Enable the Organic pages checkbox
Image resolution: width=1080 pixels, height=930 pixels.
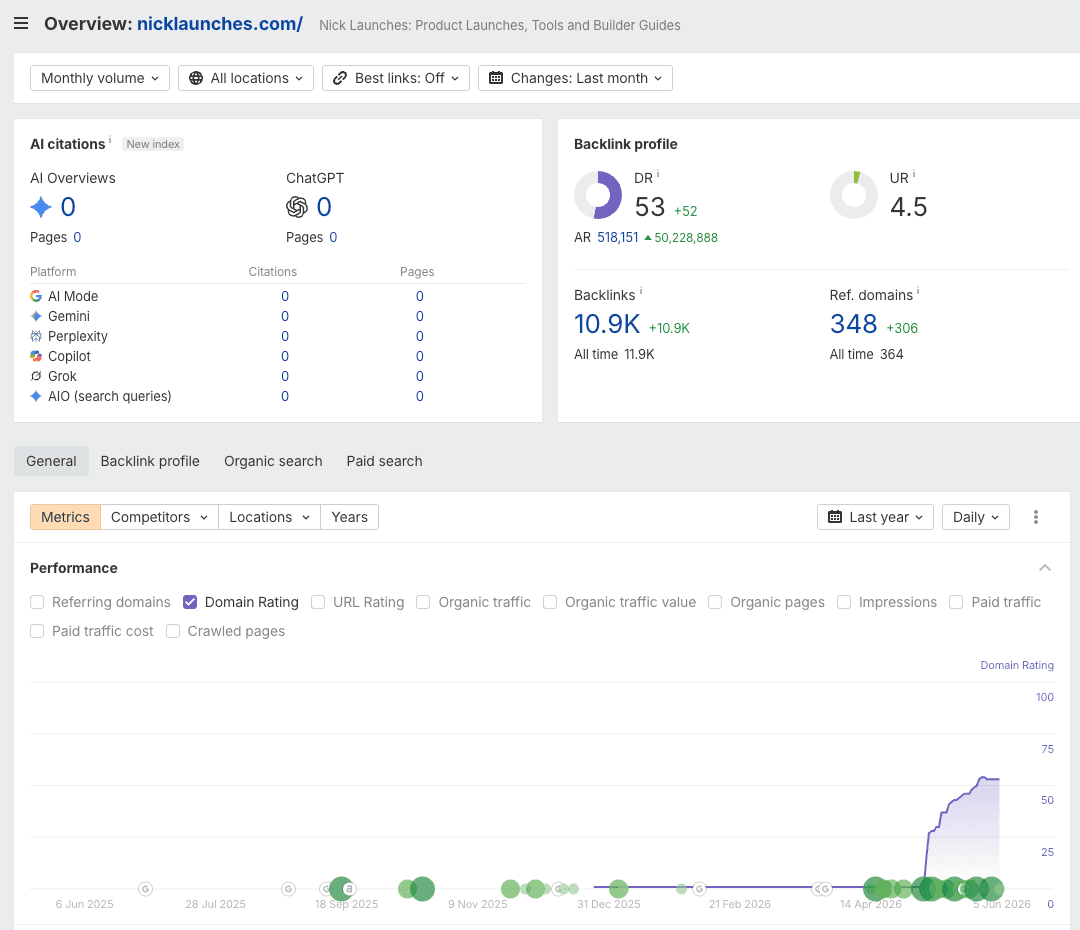tap(716, 602)
